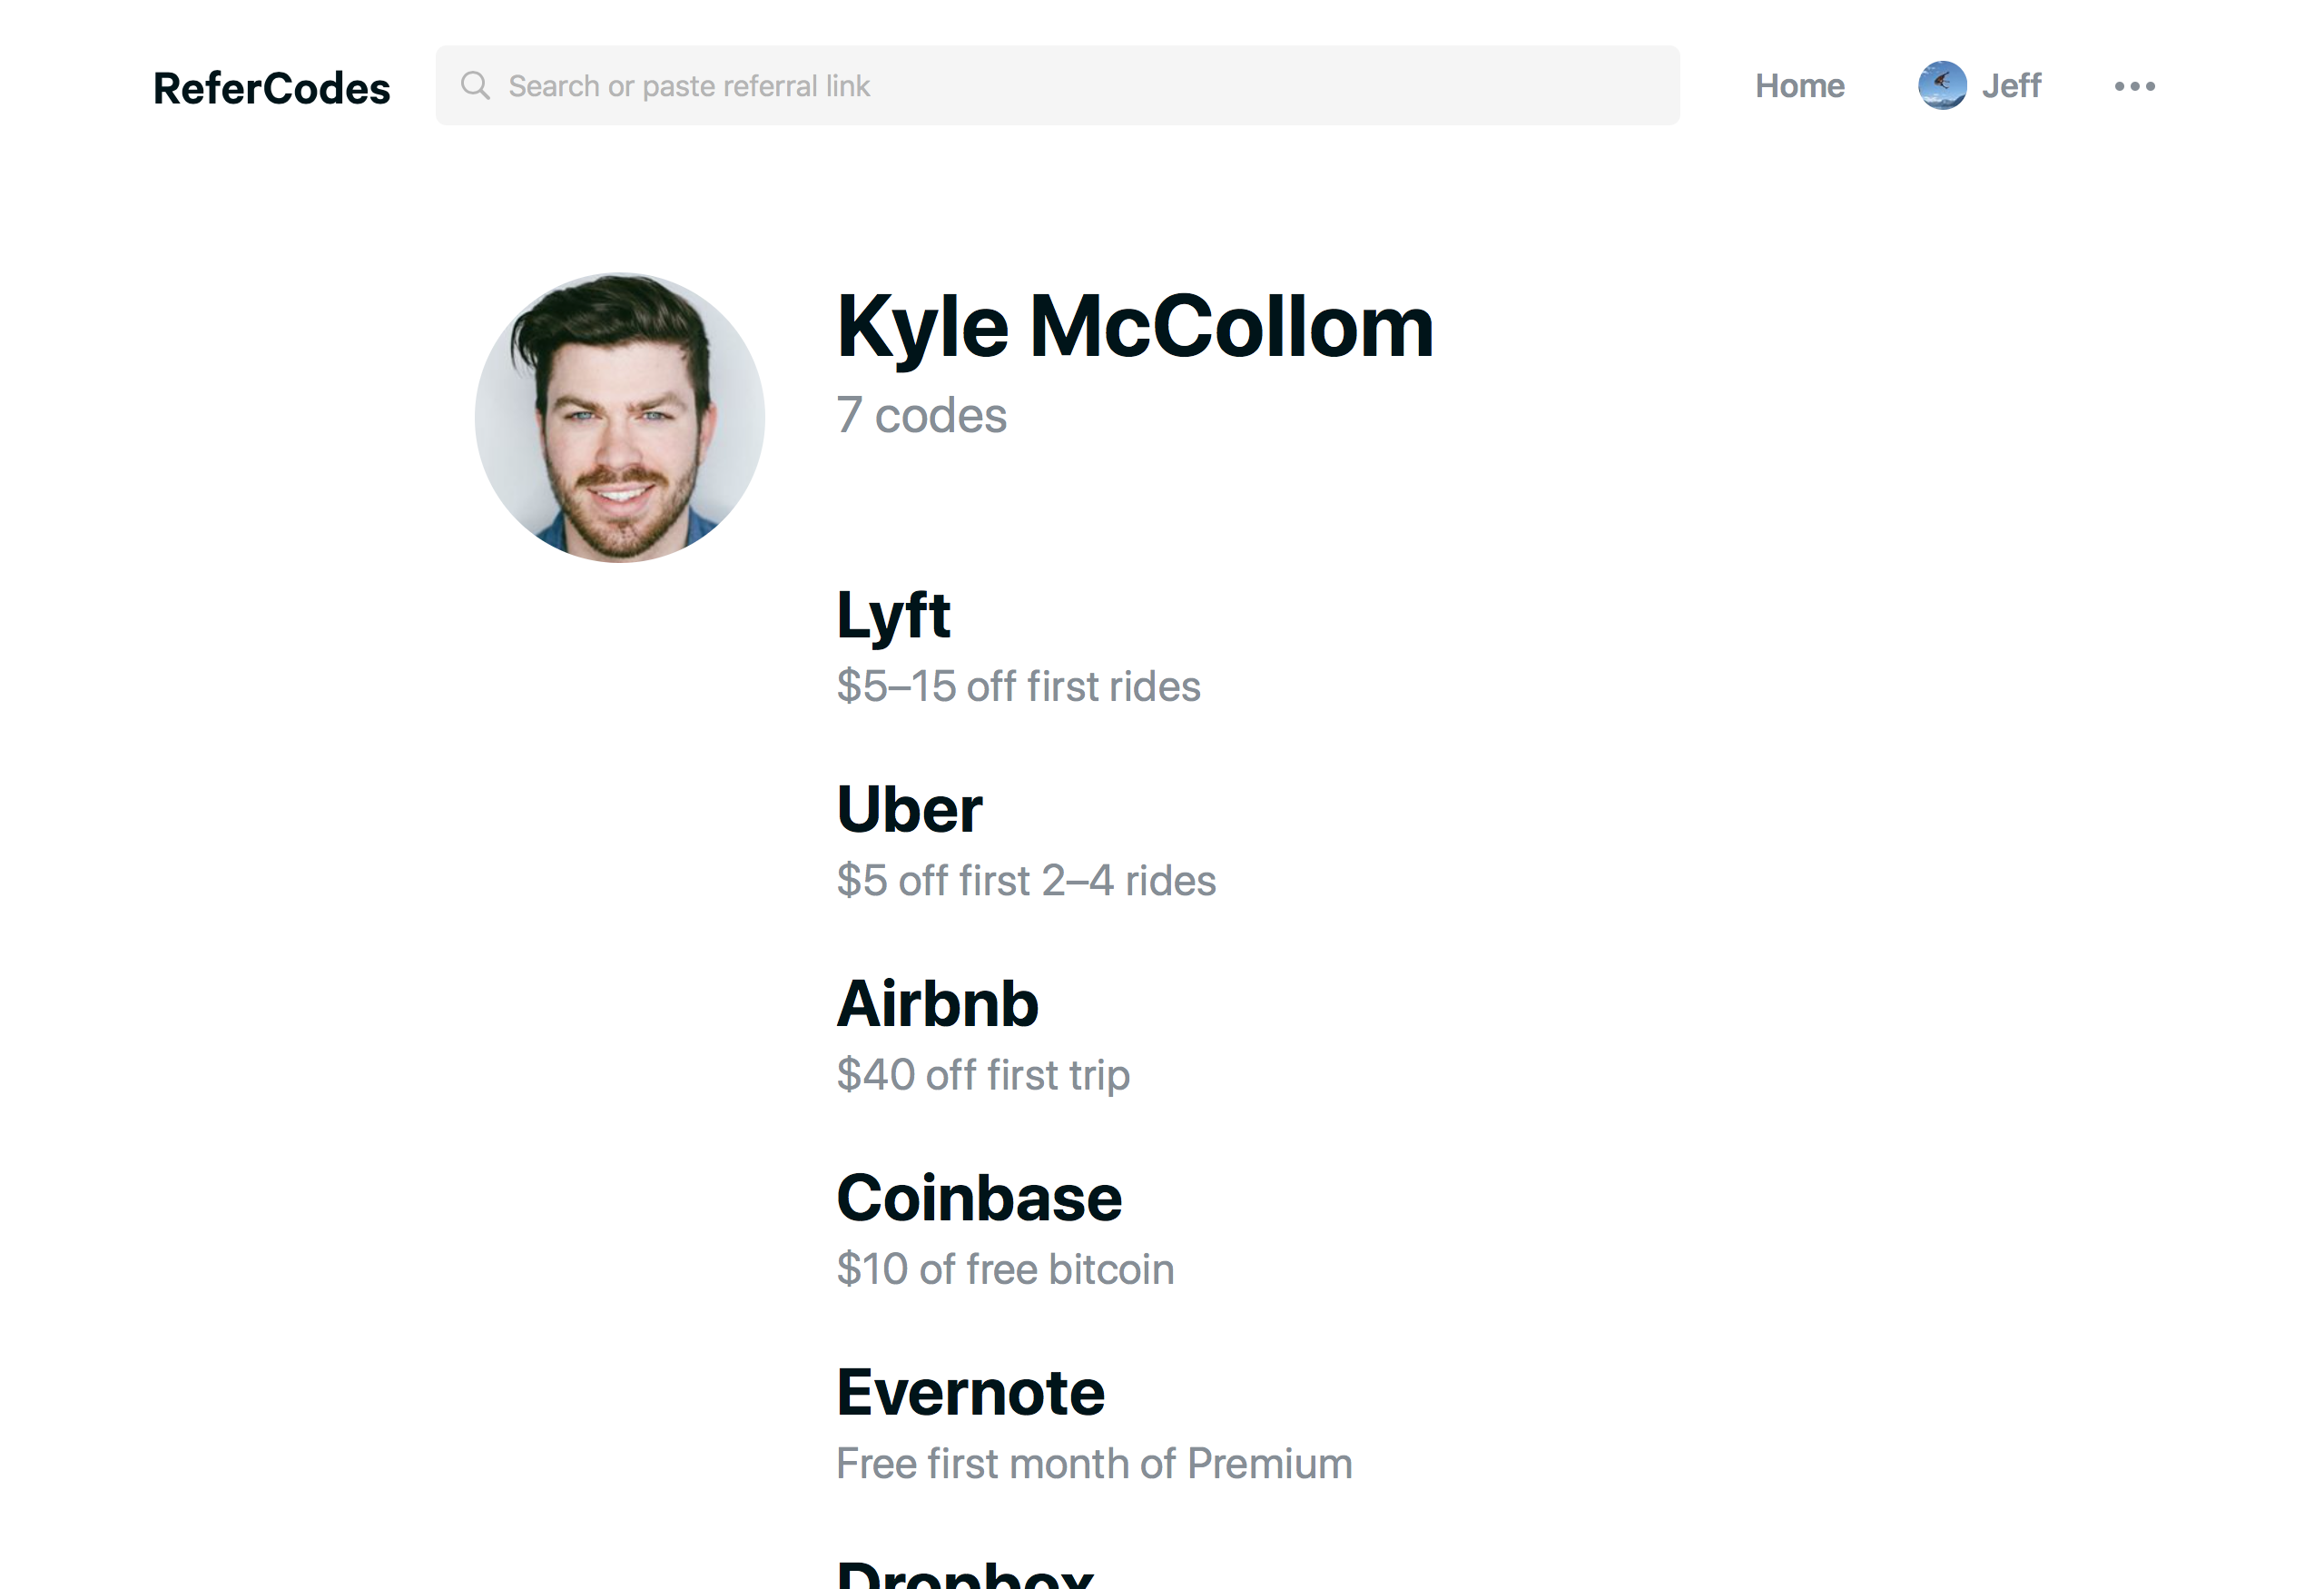Click the '$5–15 off first rides' description
Screen dimensions: 2324x1589
[x=1018, y=686]
